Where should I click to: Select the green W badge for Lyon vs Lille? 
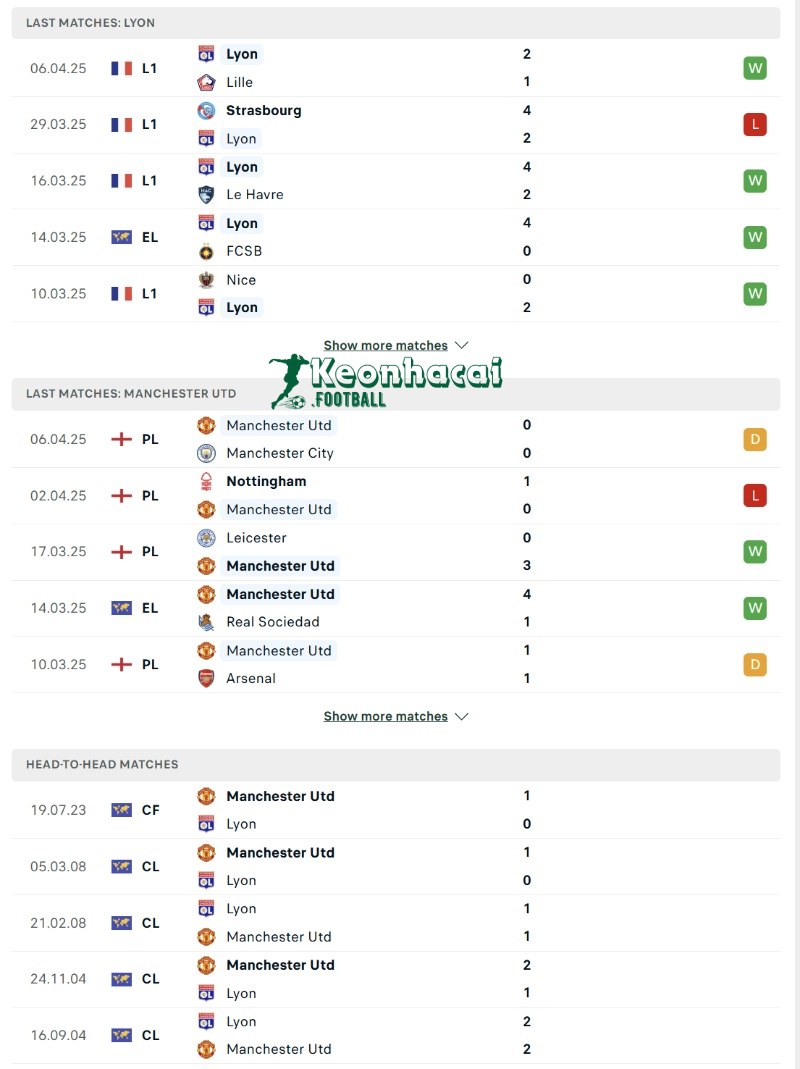pyautogui.click(x=755, y=68)
